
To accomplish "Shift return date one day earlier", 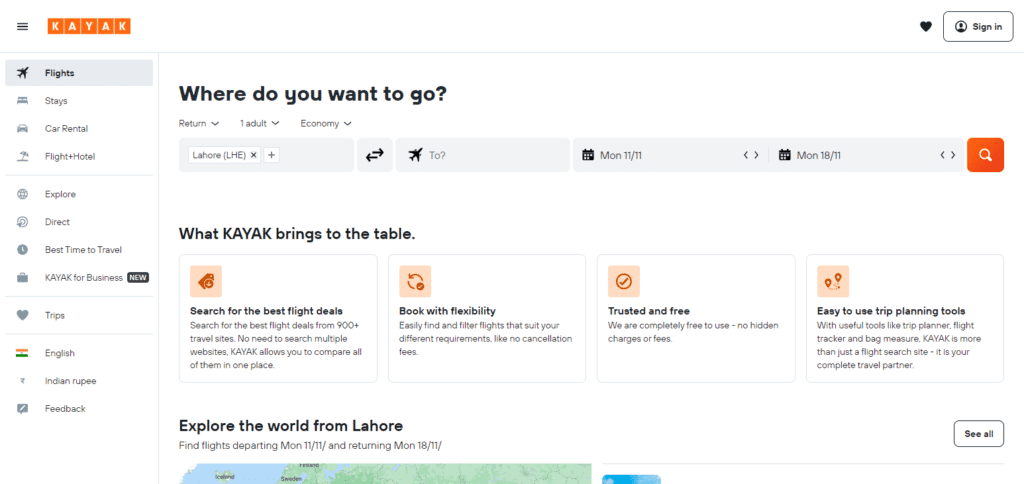I will (x=942, y=155).
